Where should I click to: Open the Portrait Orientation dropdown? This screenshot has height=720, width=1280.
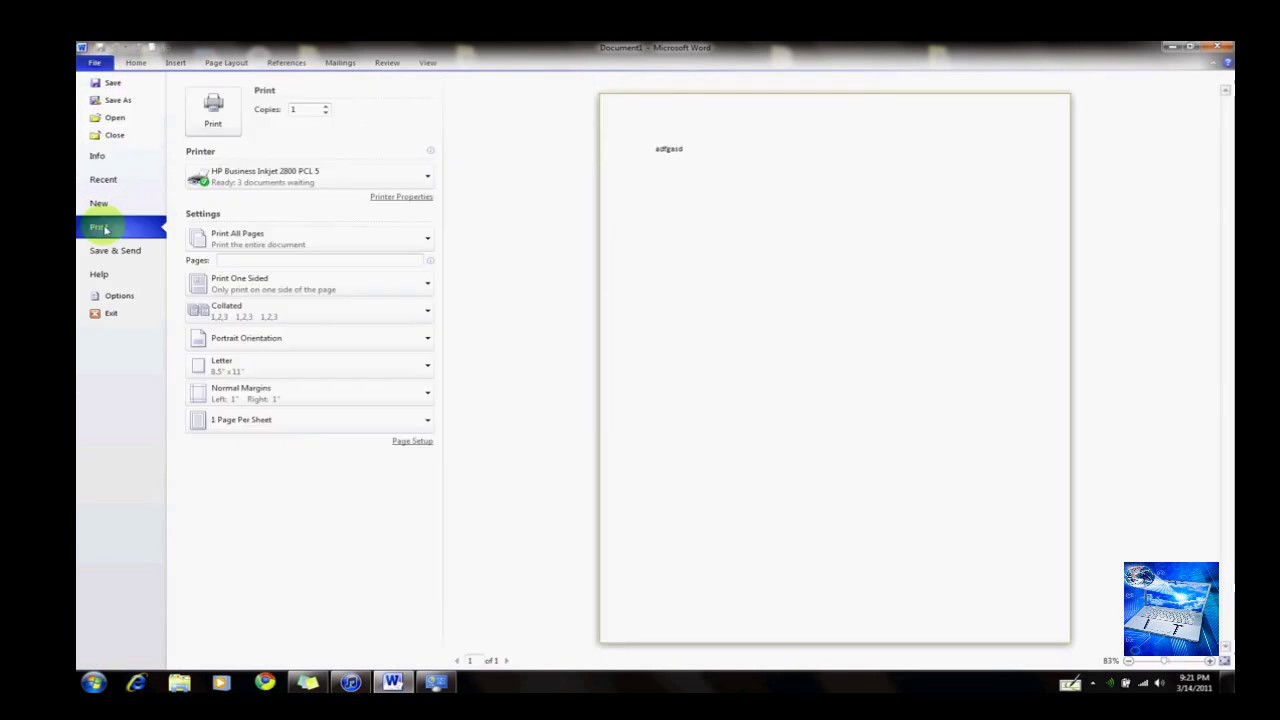pyautogui.click(x=310, y=338)
